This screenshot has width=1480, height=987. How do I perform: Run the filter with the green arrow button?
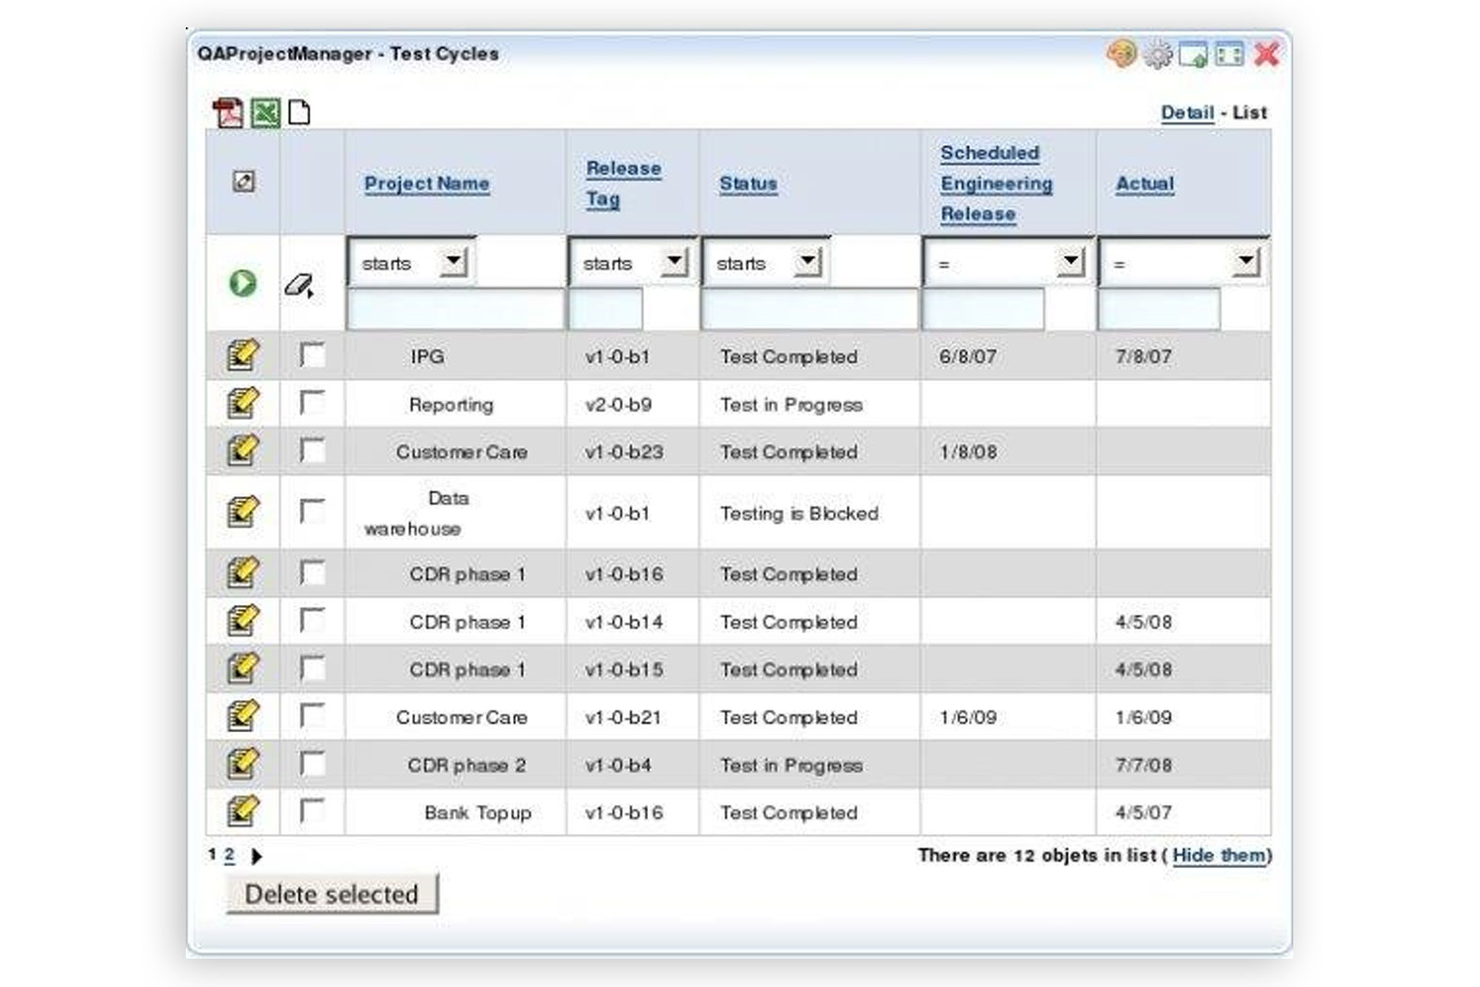[240, 283]
